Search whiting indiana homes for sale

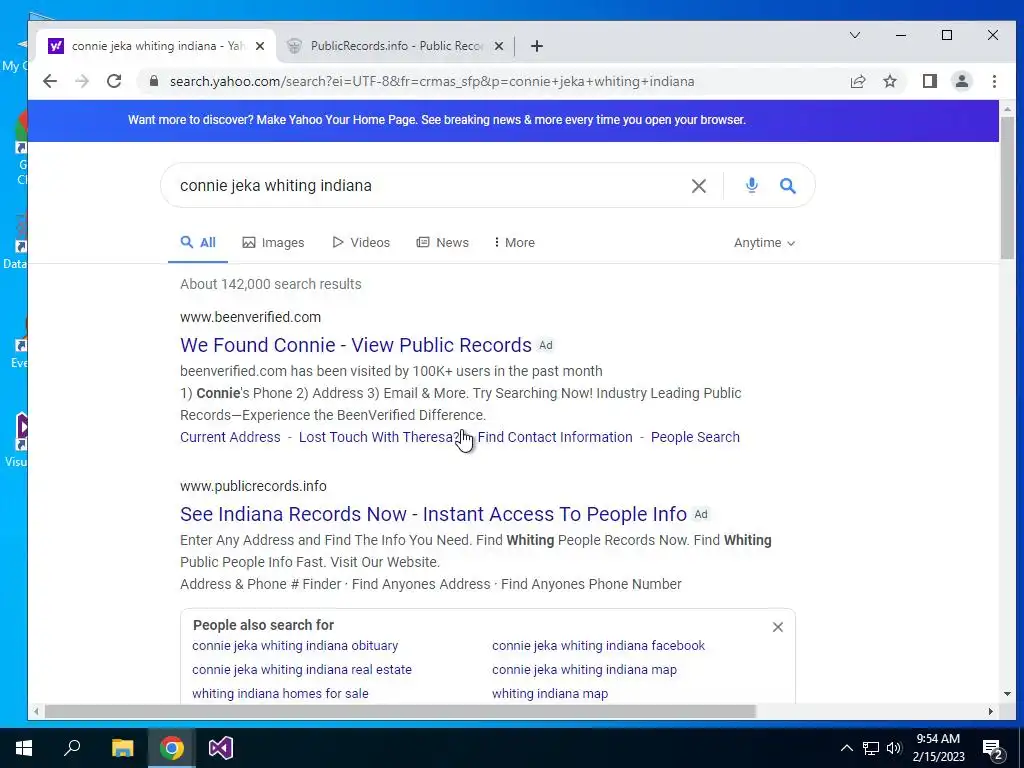(280, 694)
